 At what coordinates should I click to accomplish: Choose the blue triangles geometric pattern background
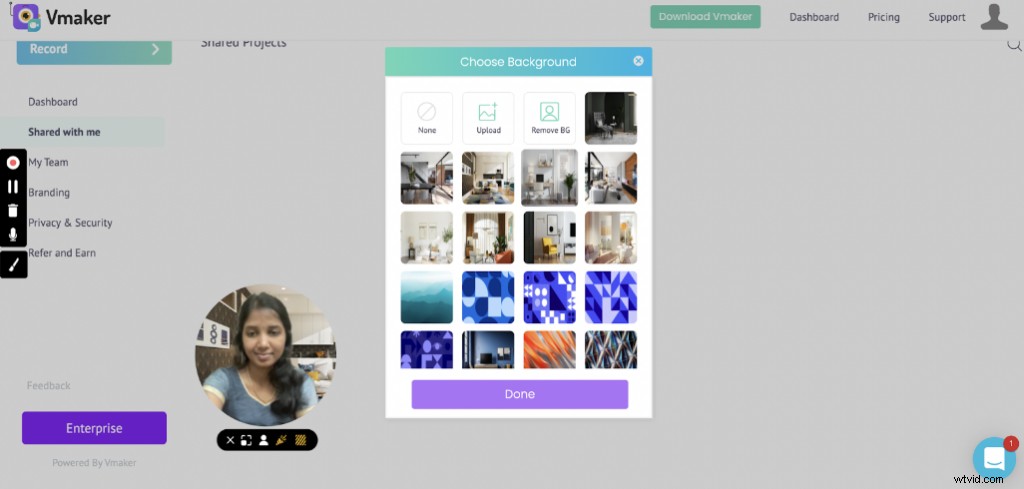point(611,297)
